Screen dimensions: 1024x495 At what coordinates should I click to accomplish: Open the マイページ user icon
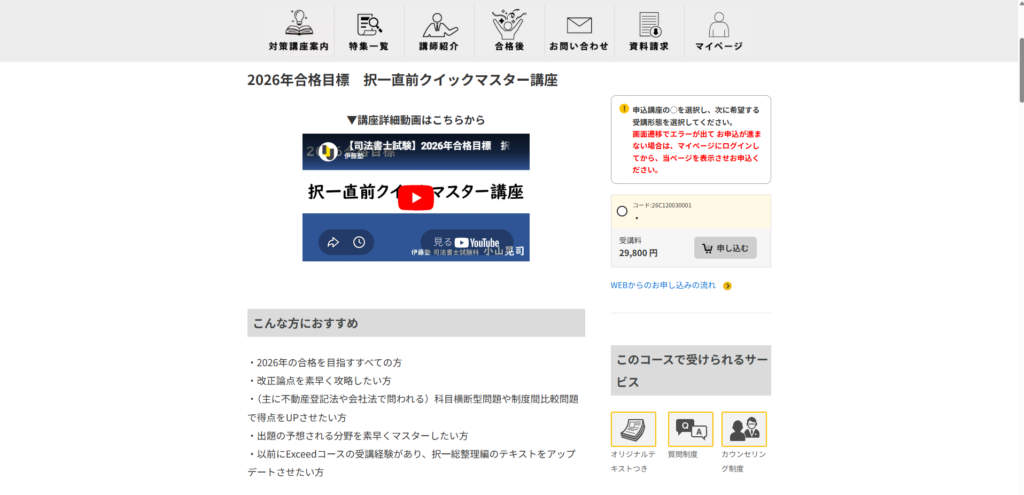coord(718,24)
